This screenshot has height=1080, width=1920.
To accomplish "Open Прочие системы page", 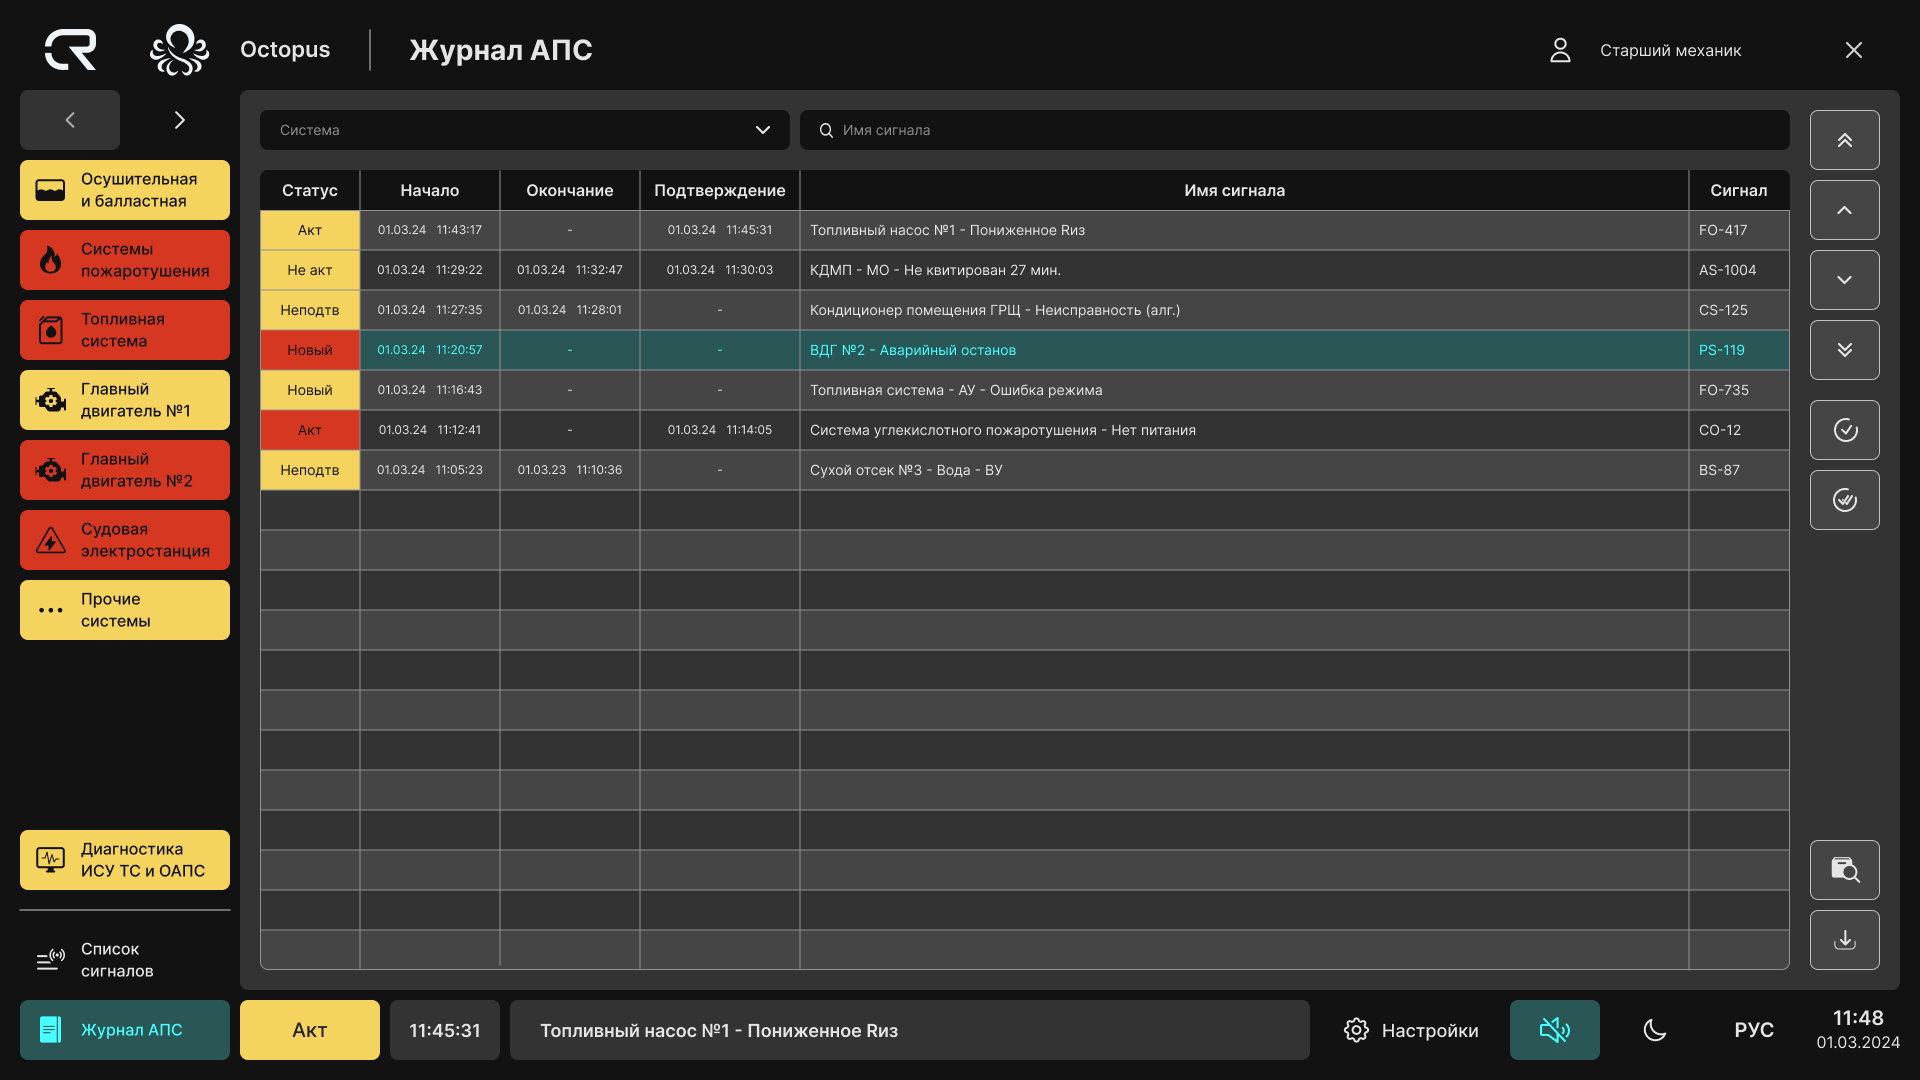I will click(125, 610).
